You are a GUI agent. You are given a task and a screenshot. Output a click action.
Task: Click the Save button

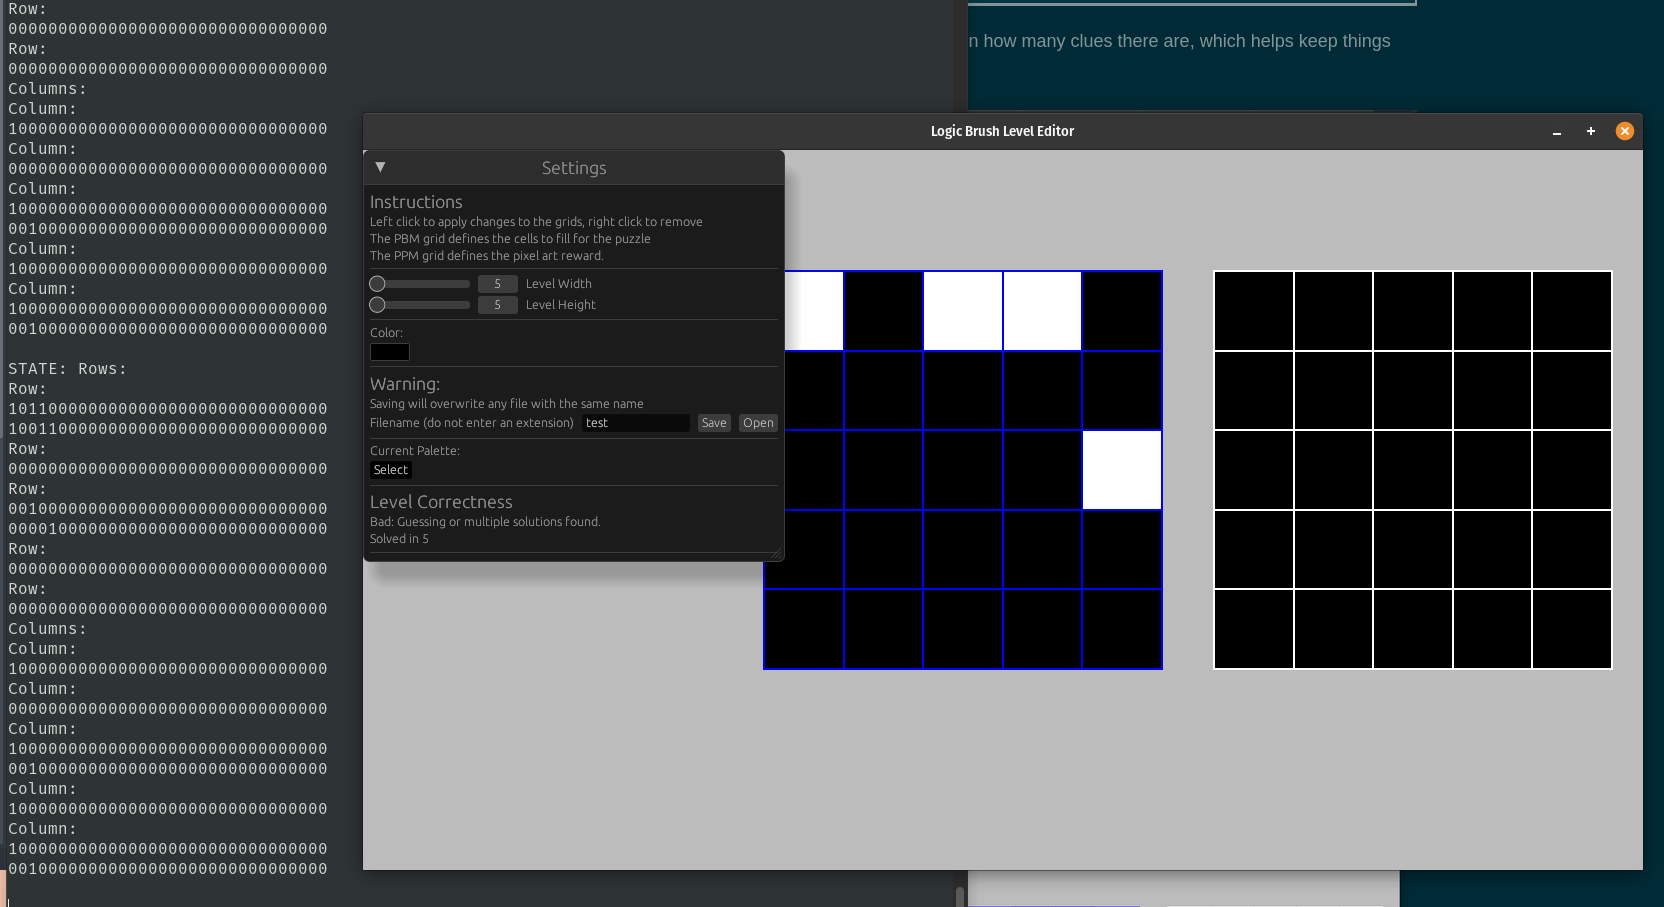point(714,423)
